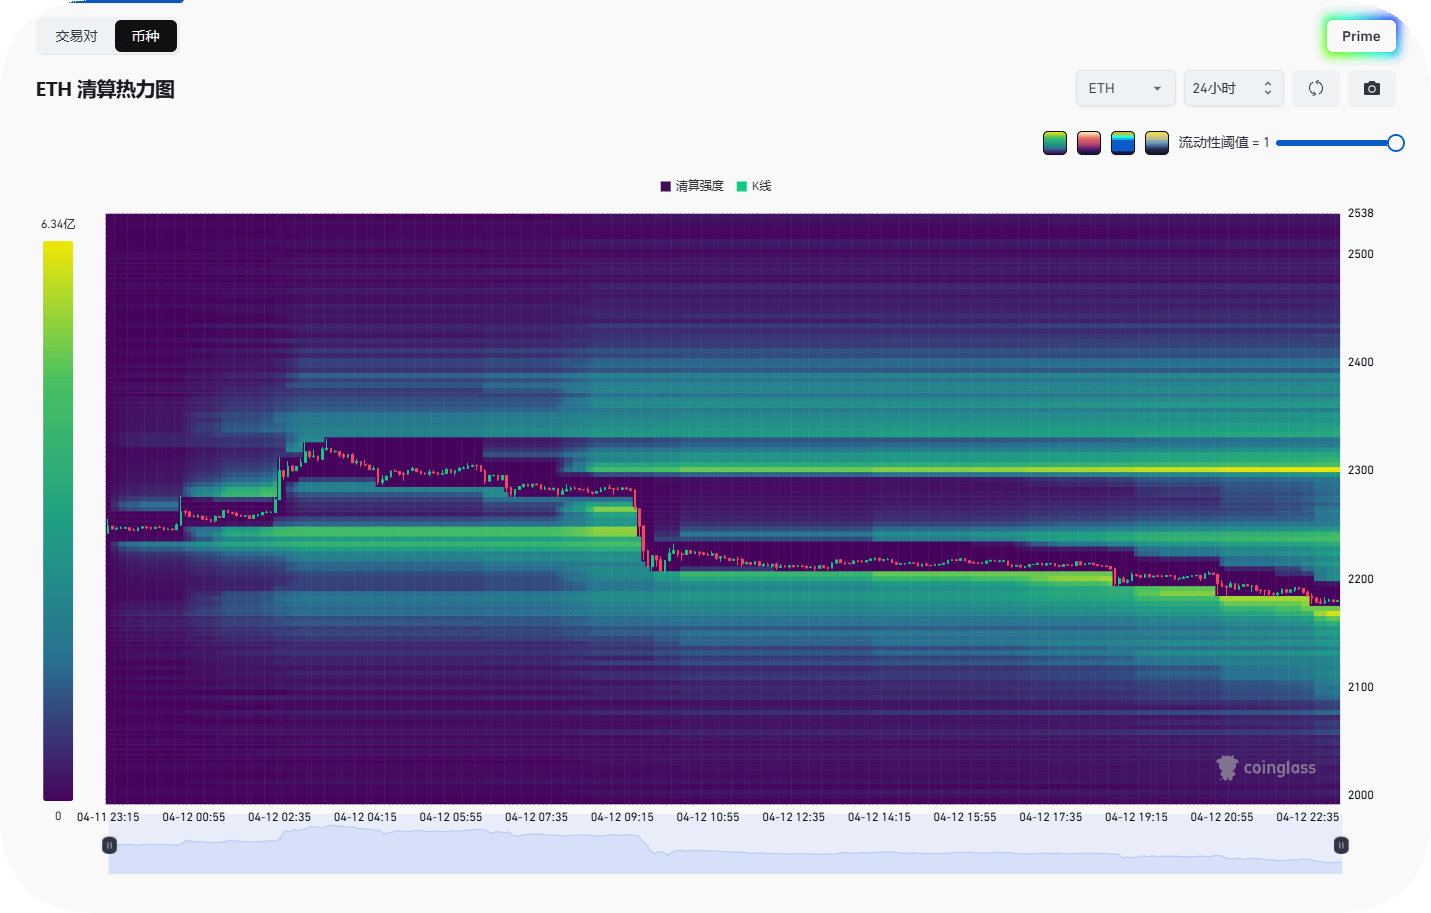The height and width of the screenshot is (913, 1431).
Task: Click the right pause handle on the range bar
Action: [1341, 845]
